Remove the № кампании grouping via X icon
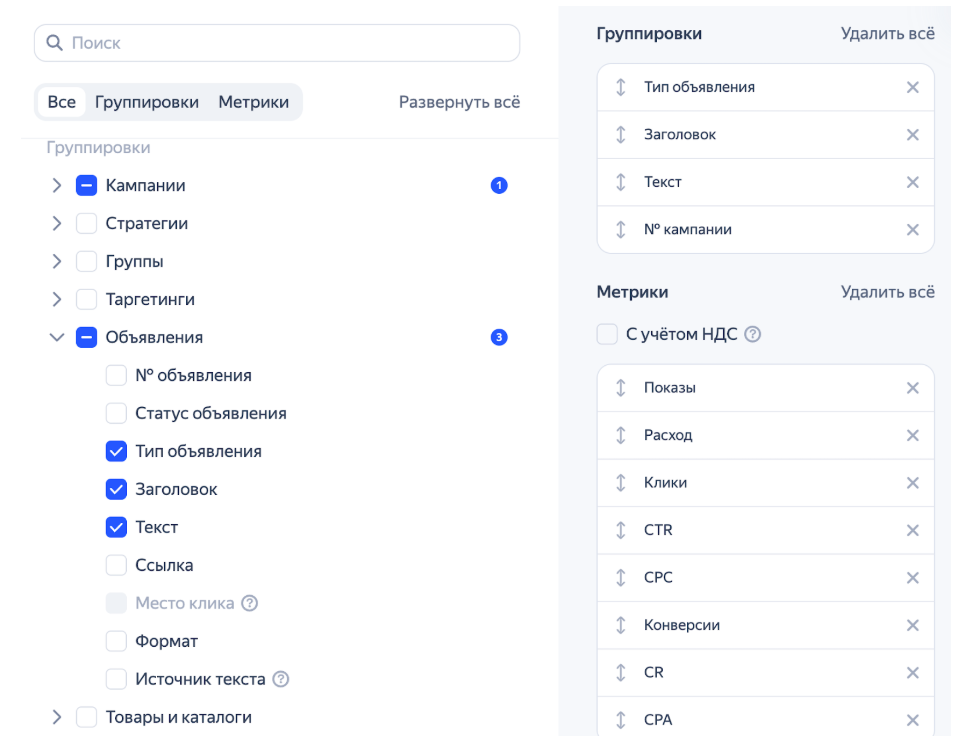The image size is (963, 742). pyautogui.click(x=912, y=230)
